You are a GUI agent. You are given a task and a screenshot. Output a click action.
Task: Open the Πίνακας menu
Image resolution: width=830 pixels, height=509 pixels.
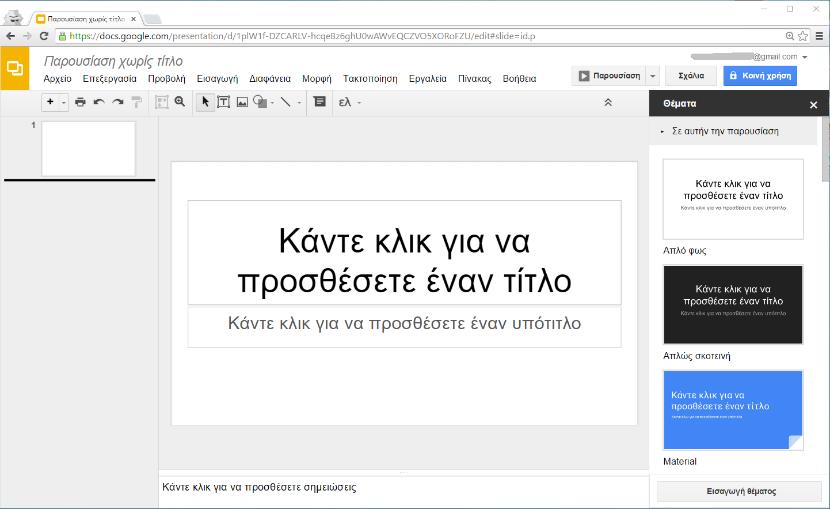coord(474,78)
